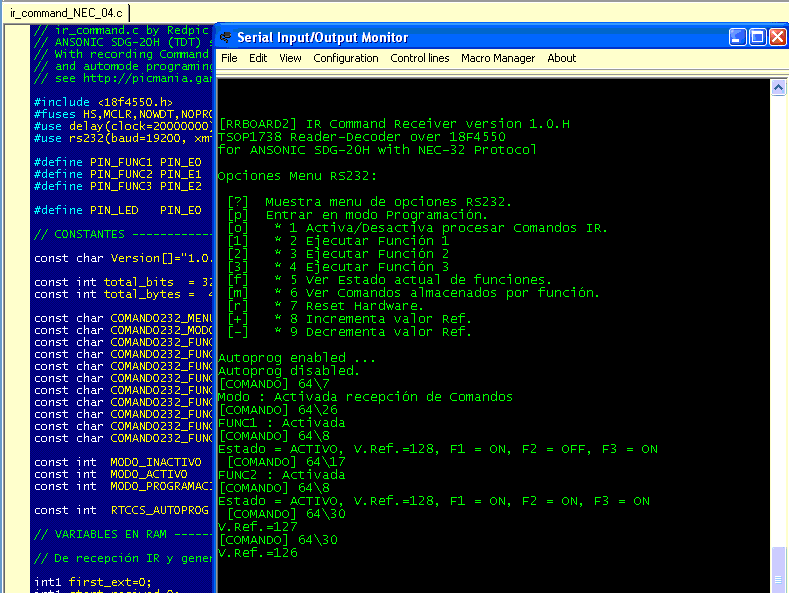Click the '[RRBOARD2] IR Command Receiver' terminal line
The height and width of the screenshot is (593, 789).
tap(394, 124)
